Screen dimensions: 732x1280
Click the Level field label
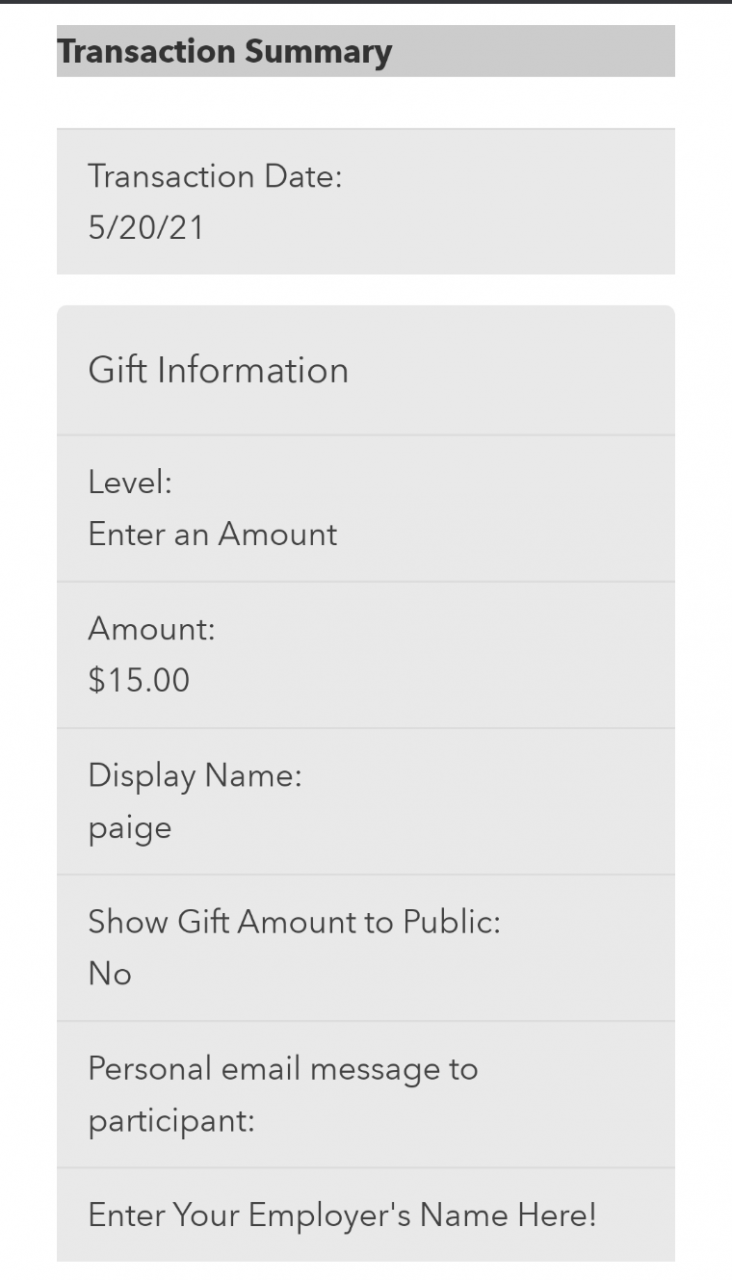[130, 483]
